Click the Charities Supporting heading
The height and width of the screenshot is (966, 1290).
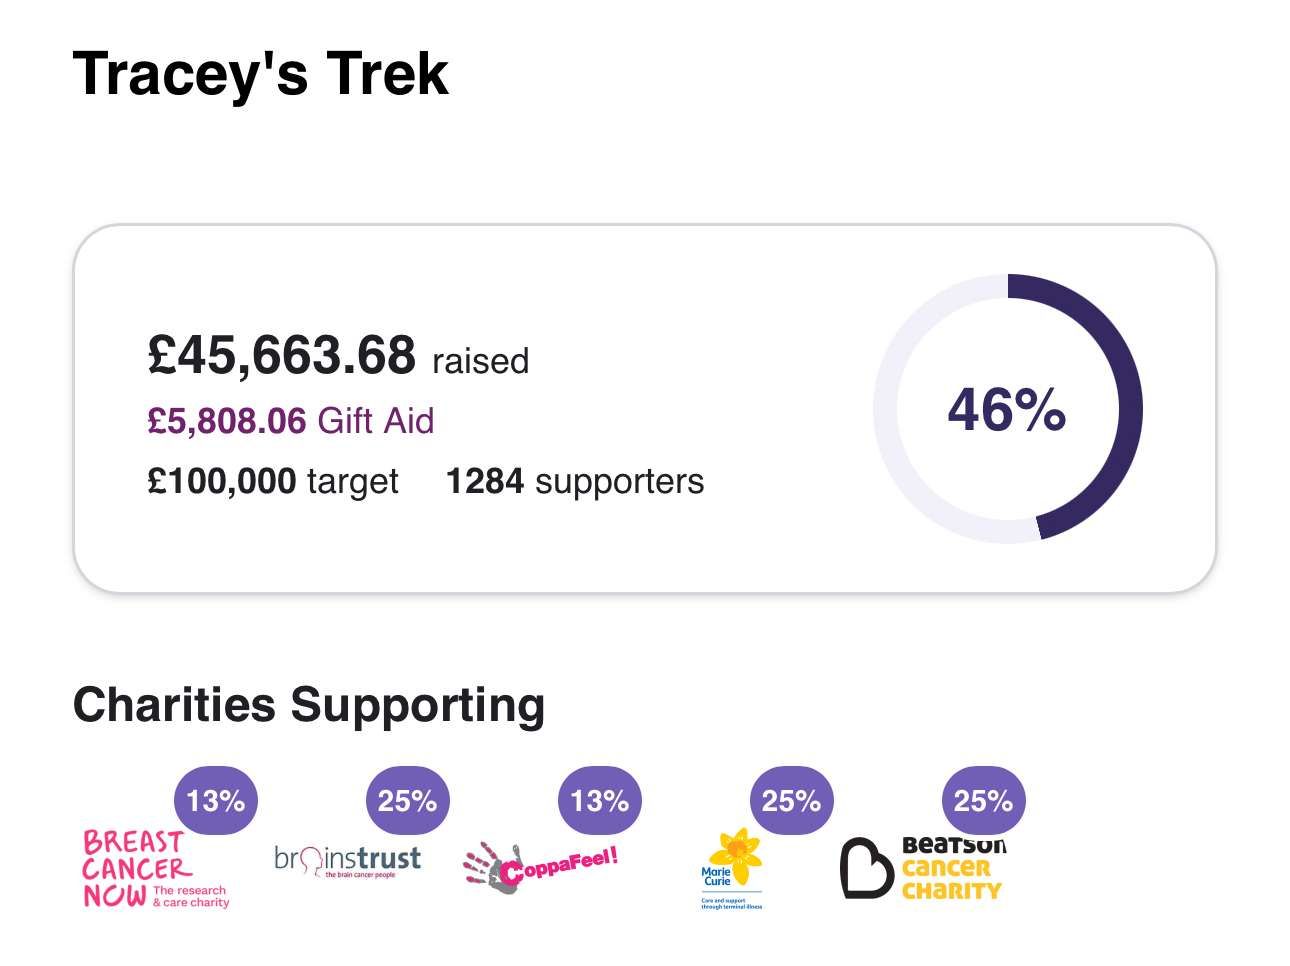pyautogui.click(x=309, y=705)
